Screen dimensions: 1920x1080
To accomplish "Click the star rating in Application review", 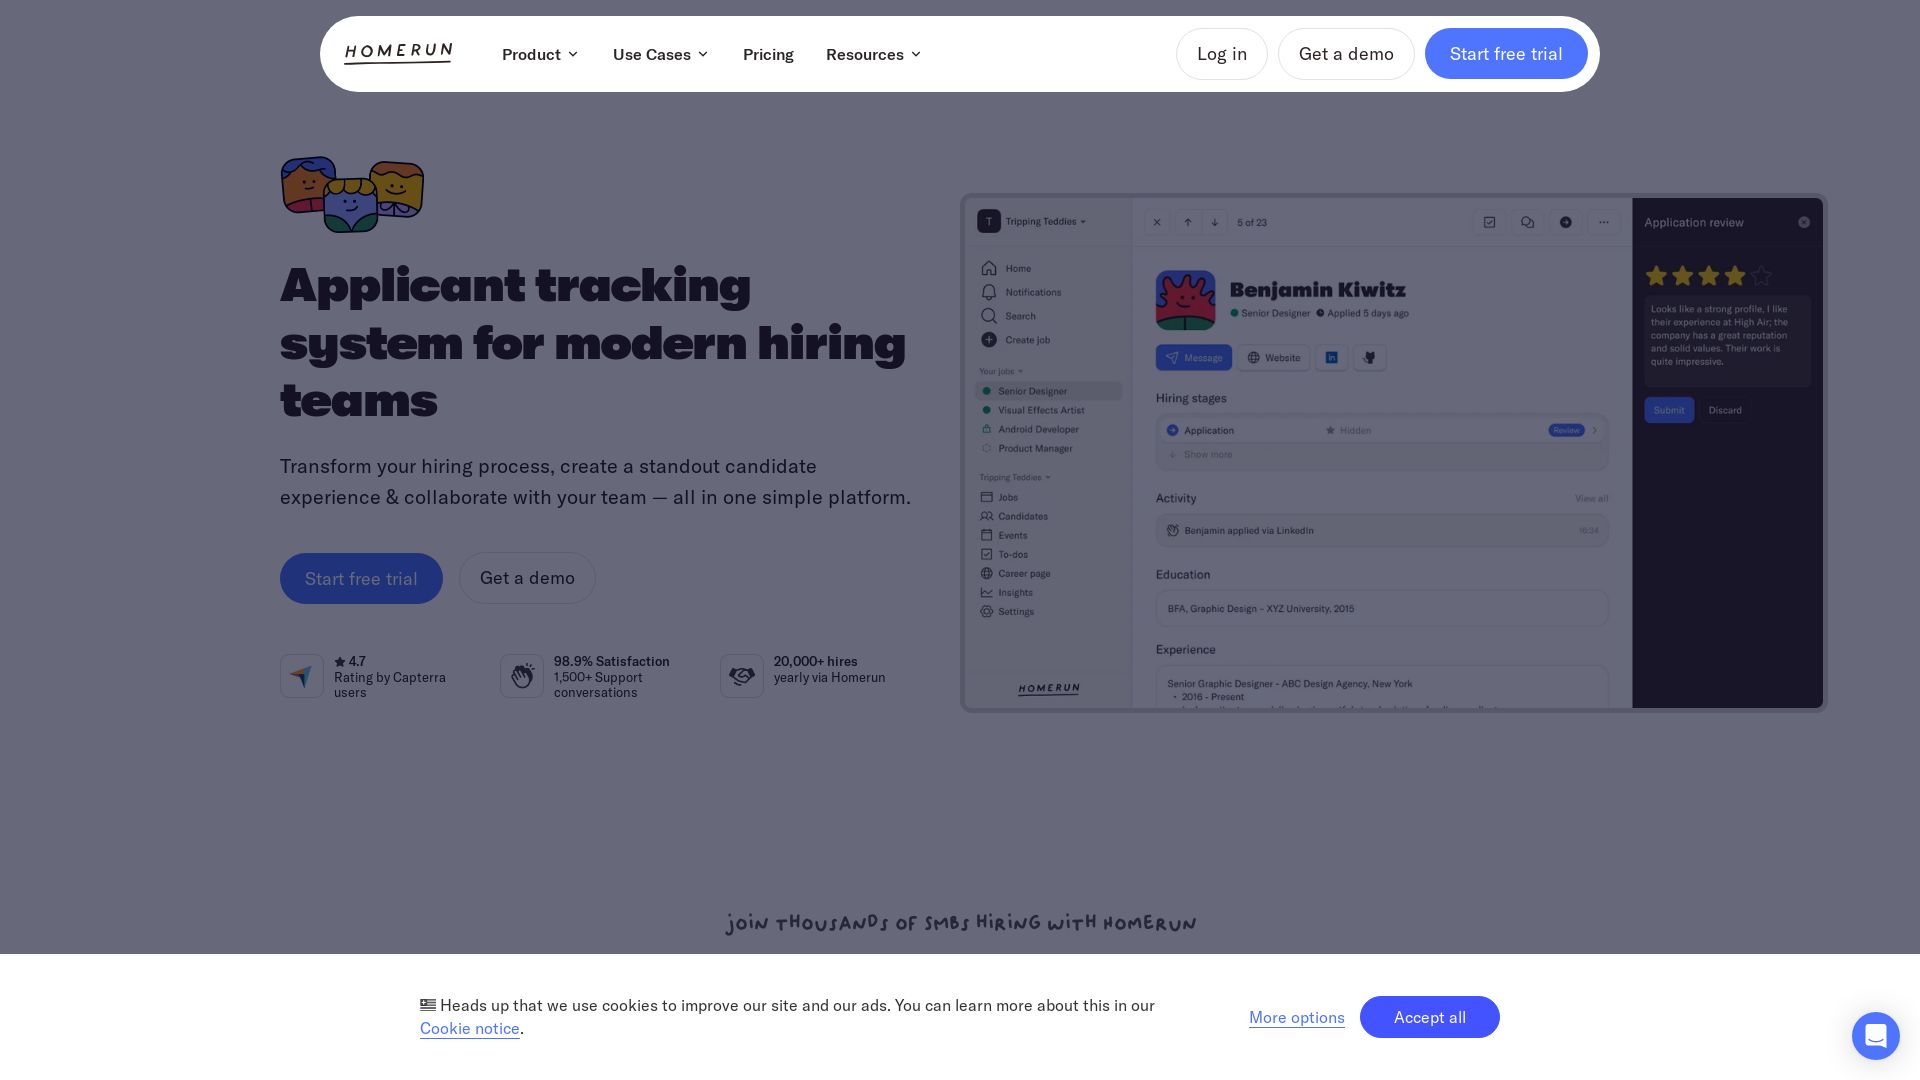I will coord(1708,275).
